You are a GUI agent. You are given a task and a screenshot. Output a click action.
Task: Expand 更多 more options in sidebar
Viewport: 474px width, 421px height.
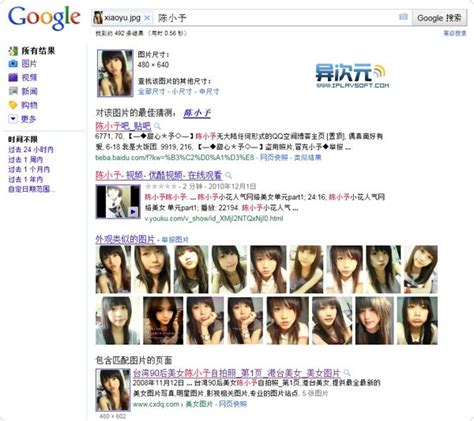coord(28,119)
